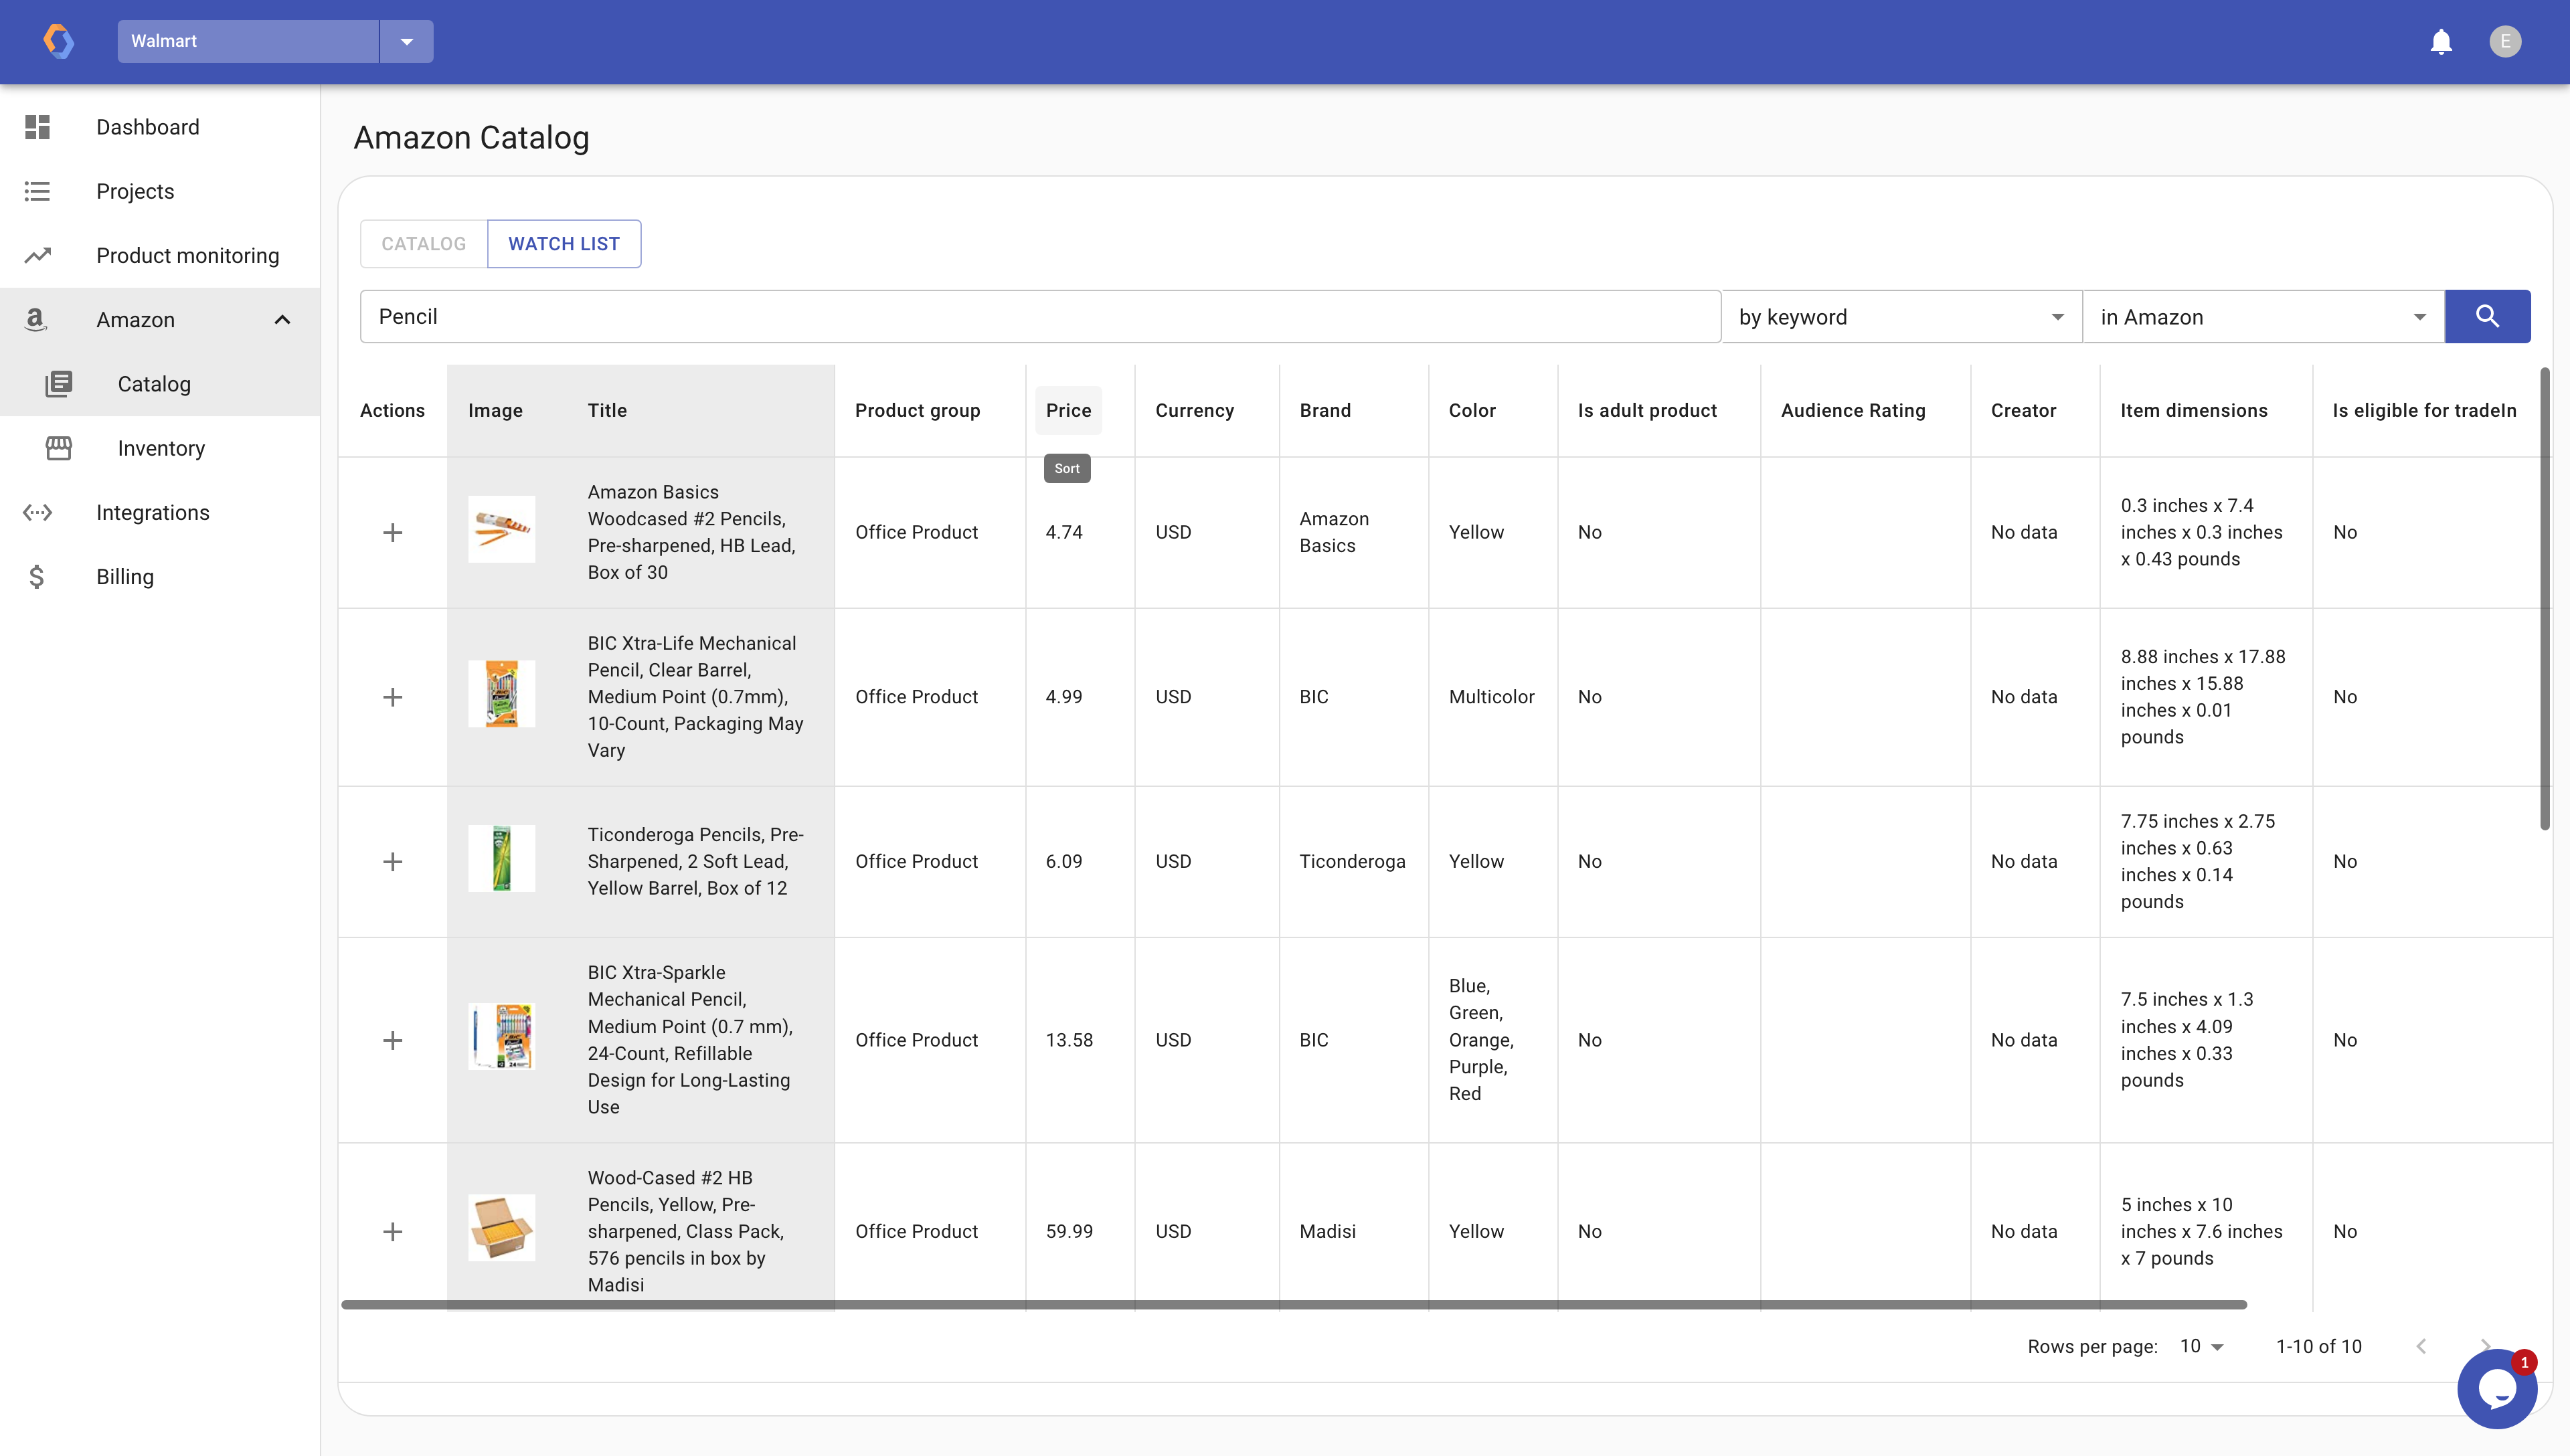Click the app logo in the header

58,41
